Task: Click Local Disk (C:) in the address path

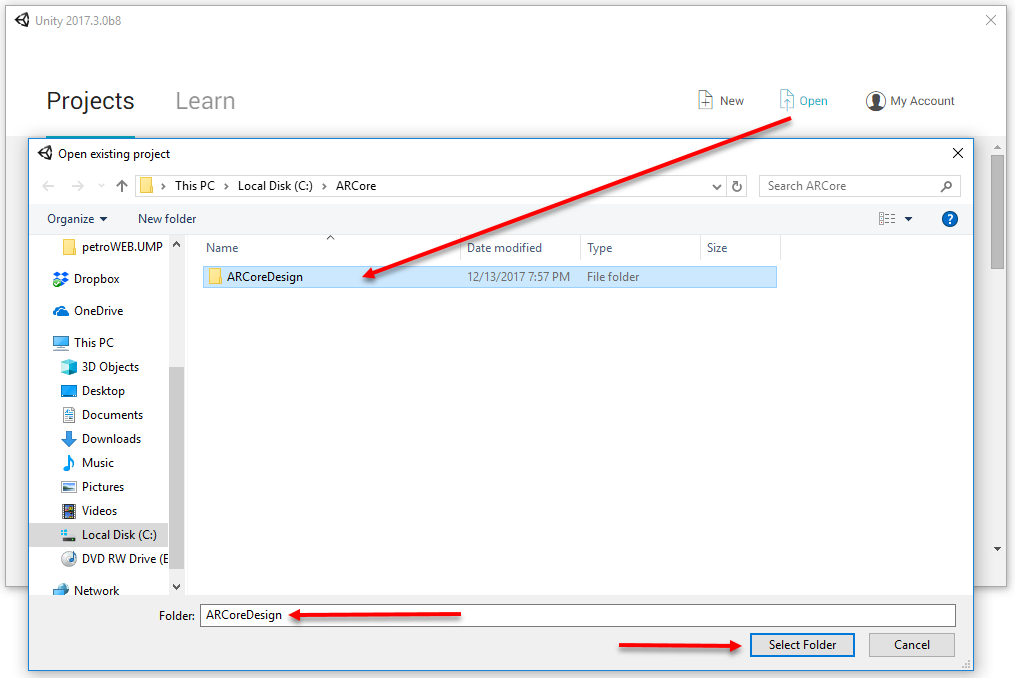Action: [275, 186]
